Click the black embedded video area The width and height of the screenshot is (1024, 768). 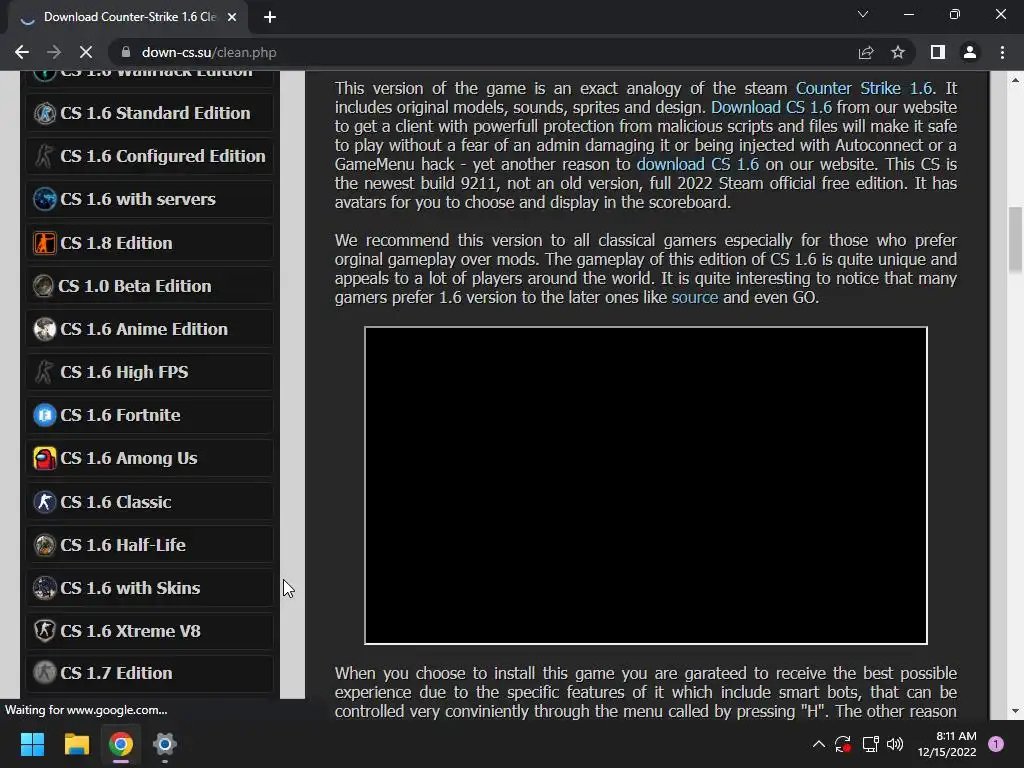[646, 485]
